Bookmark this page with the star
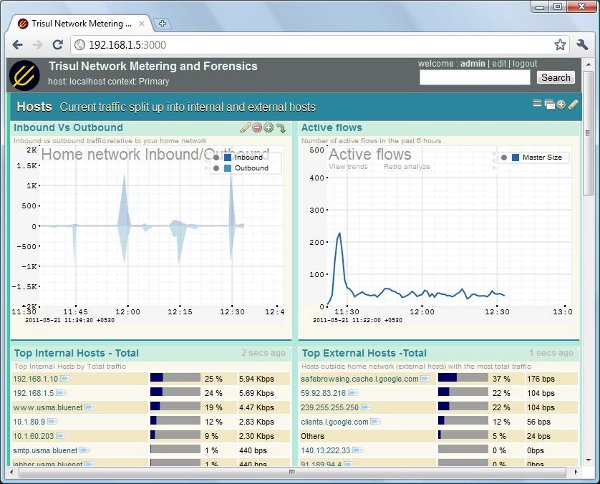This screenshot has width=600, height=484. coord(560,45)
